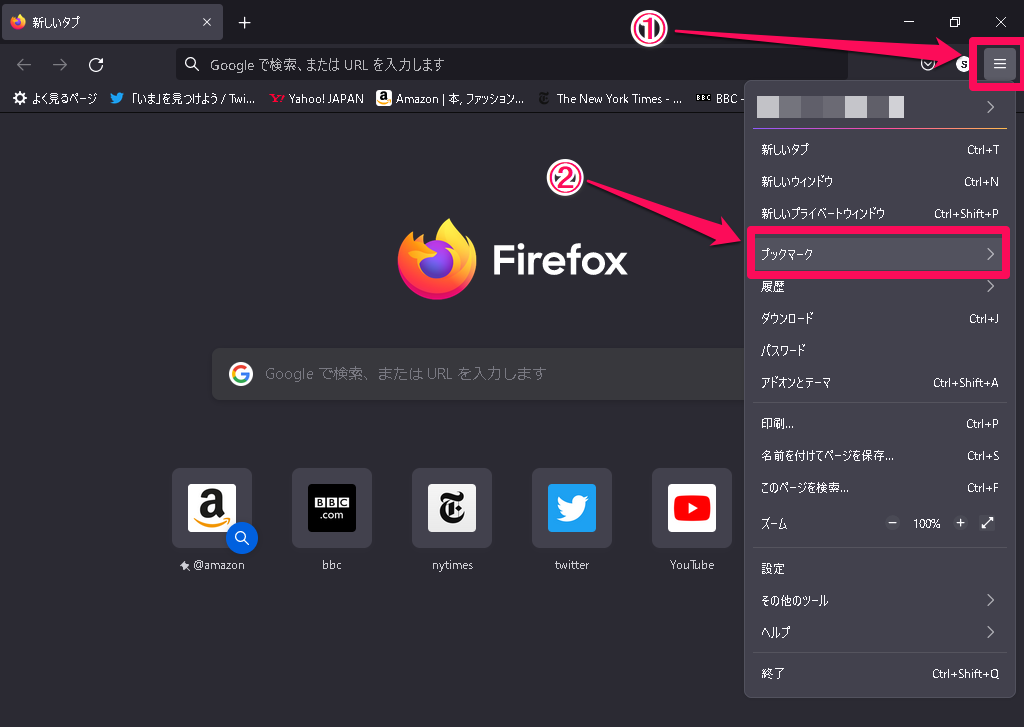This screenshot has height=727, width=1024.
Task: Restore down the Firefox window
Action: coord(955,22)
